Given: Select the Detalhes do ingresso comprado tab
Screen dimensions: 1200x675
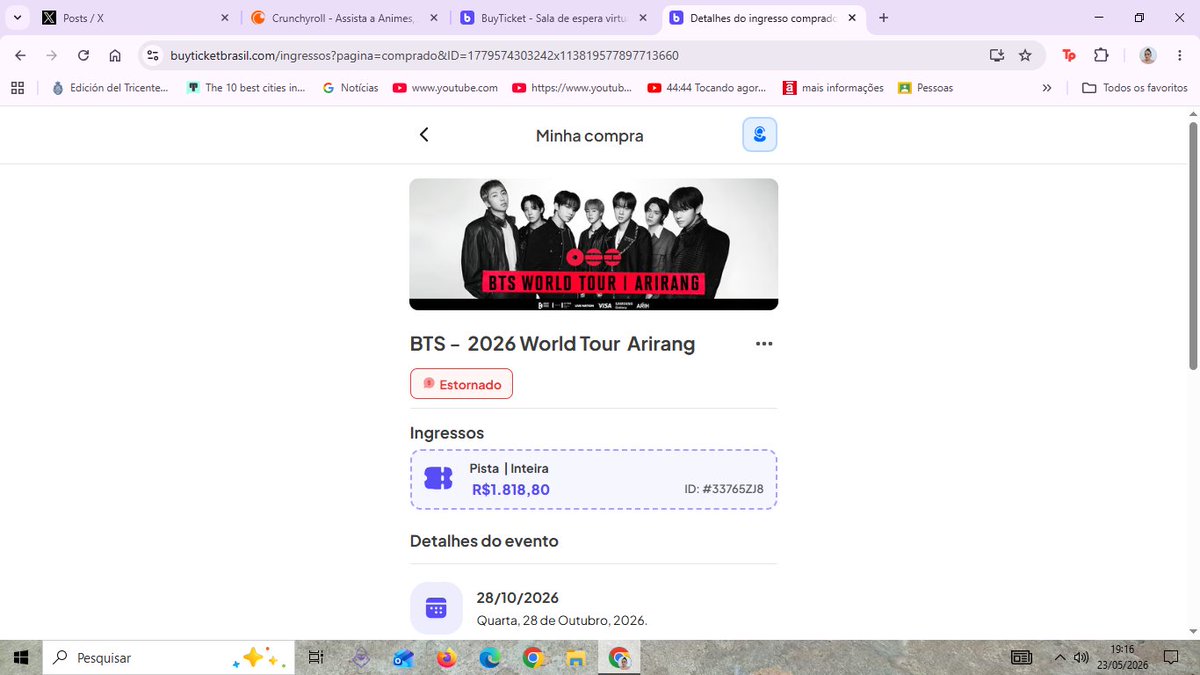Looking at the screenshot, I should coord(762,18).
